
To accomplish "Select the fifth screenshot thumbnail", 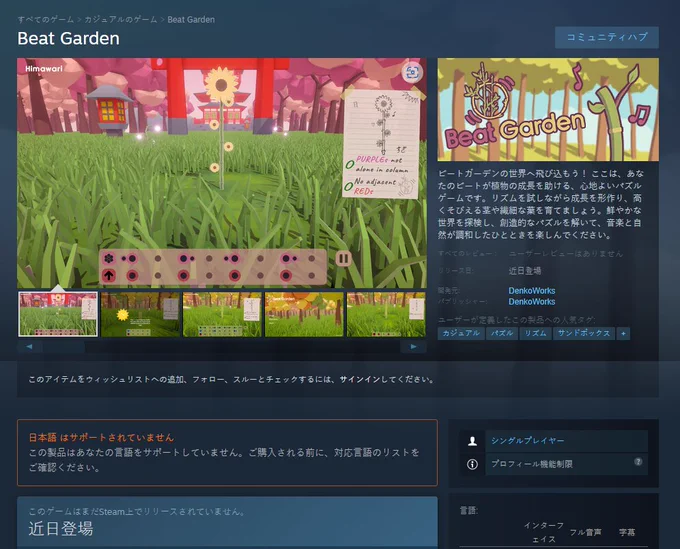I will [x=386, y=314].
